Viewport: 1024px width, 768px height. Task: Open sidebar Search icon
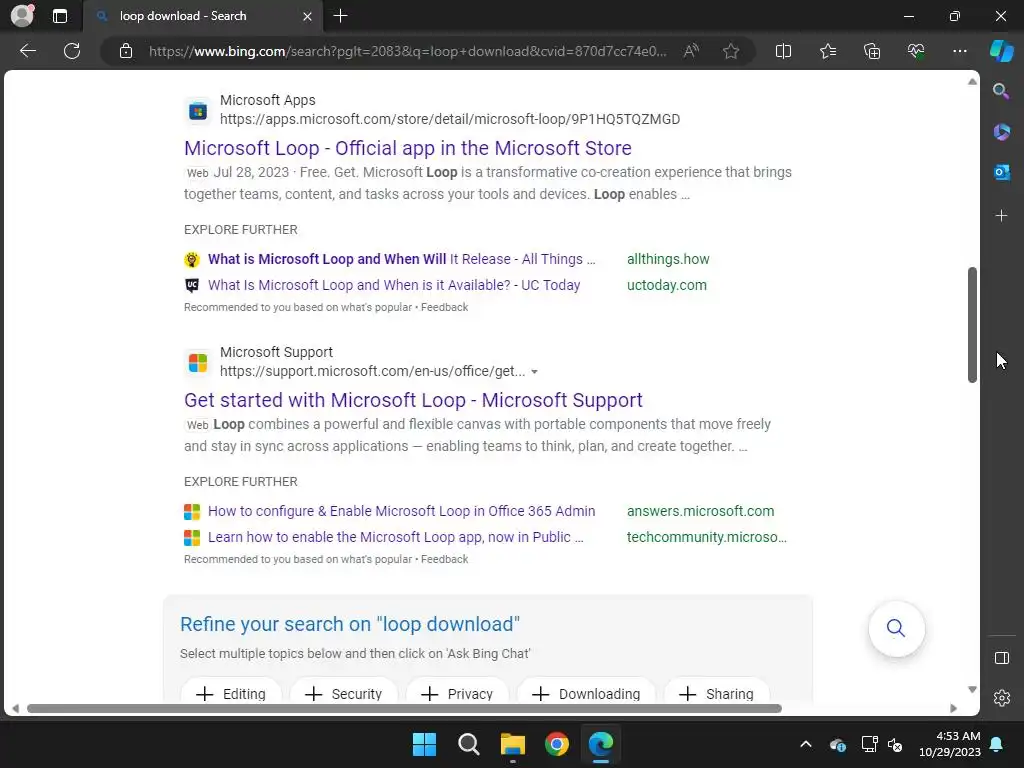[1001, 91]
